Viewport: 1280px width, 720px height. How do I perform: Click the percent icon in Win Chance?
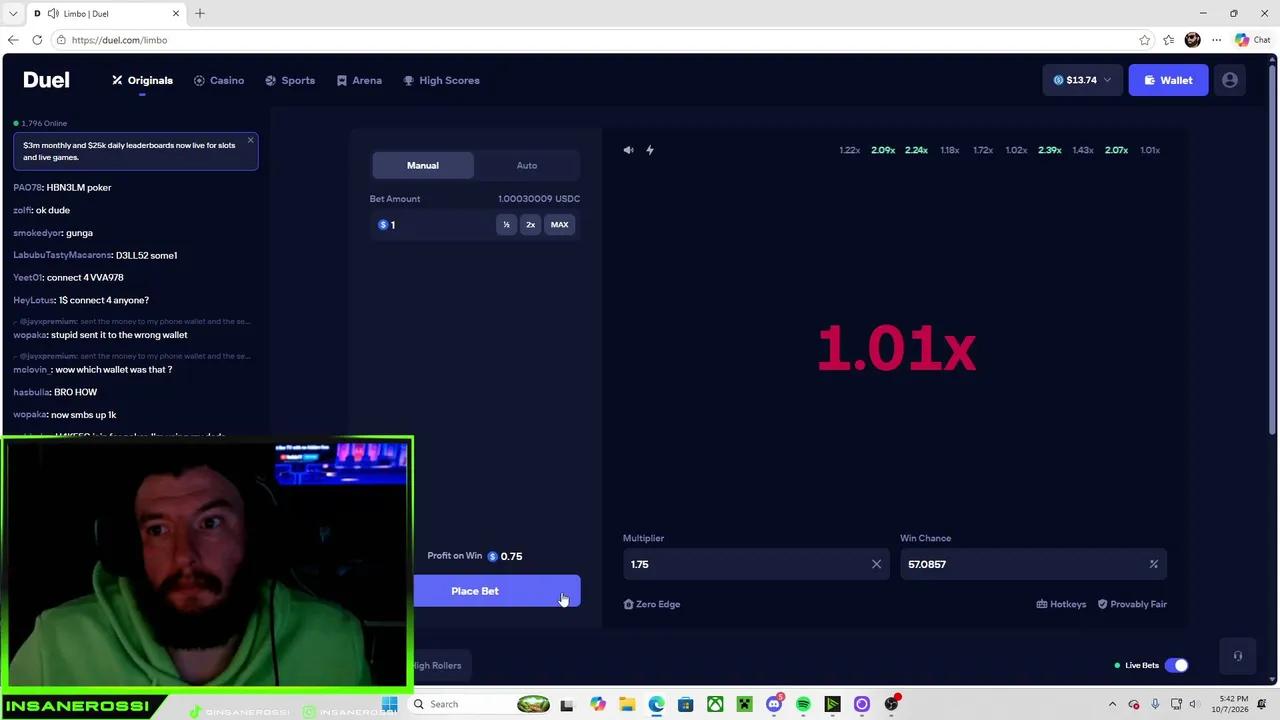coord(1153,564)
